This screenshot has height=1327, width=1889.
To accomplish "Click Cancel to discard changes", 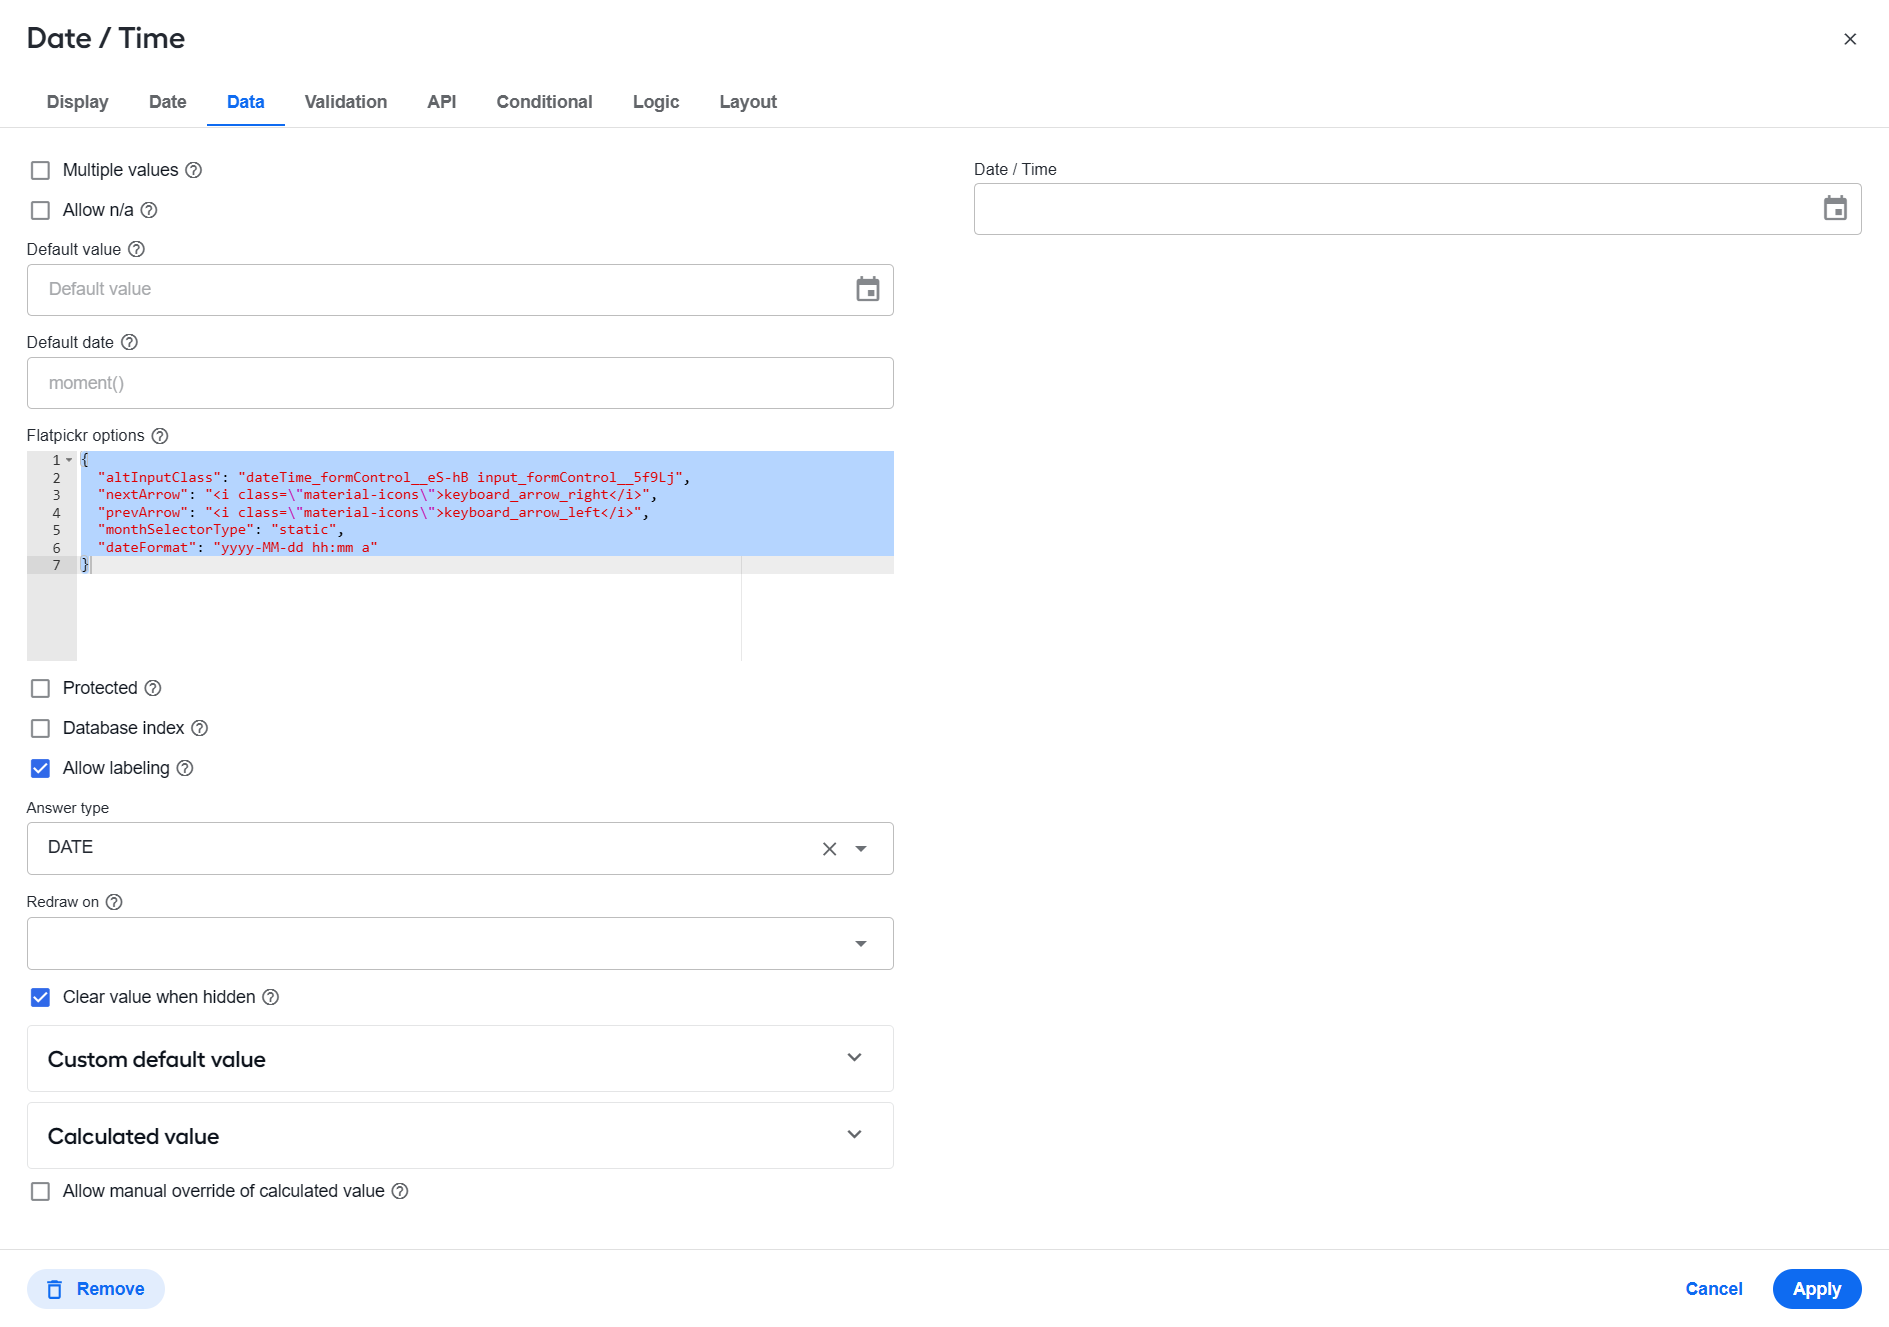I will click(x=1714, y=1289).
